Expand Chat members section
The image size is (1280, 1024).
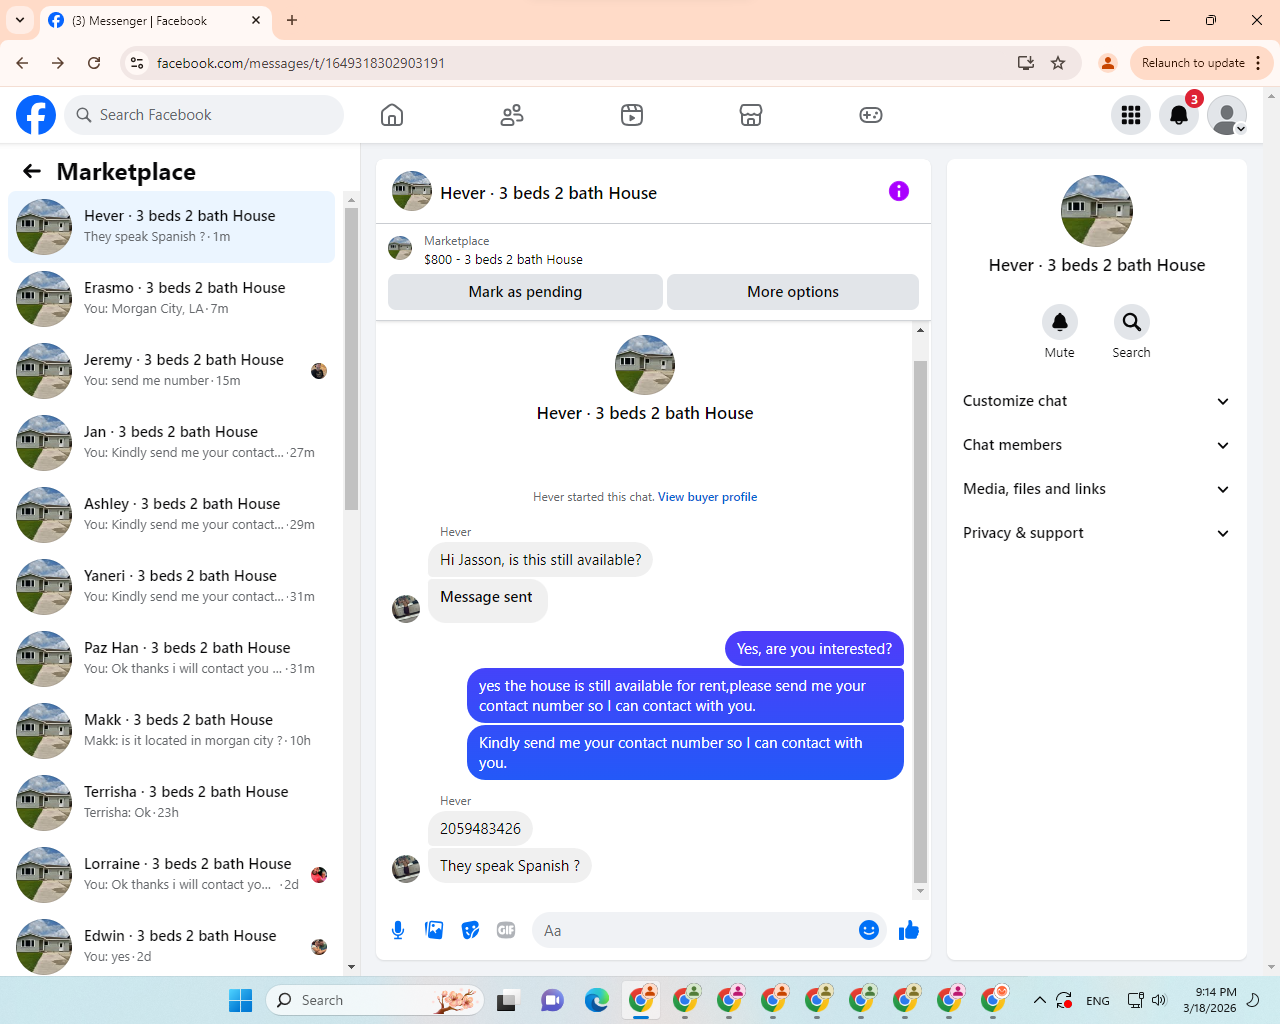[1097, 445]
